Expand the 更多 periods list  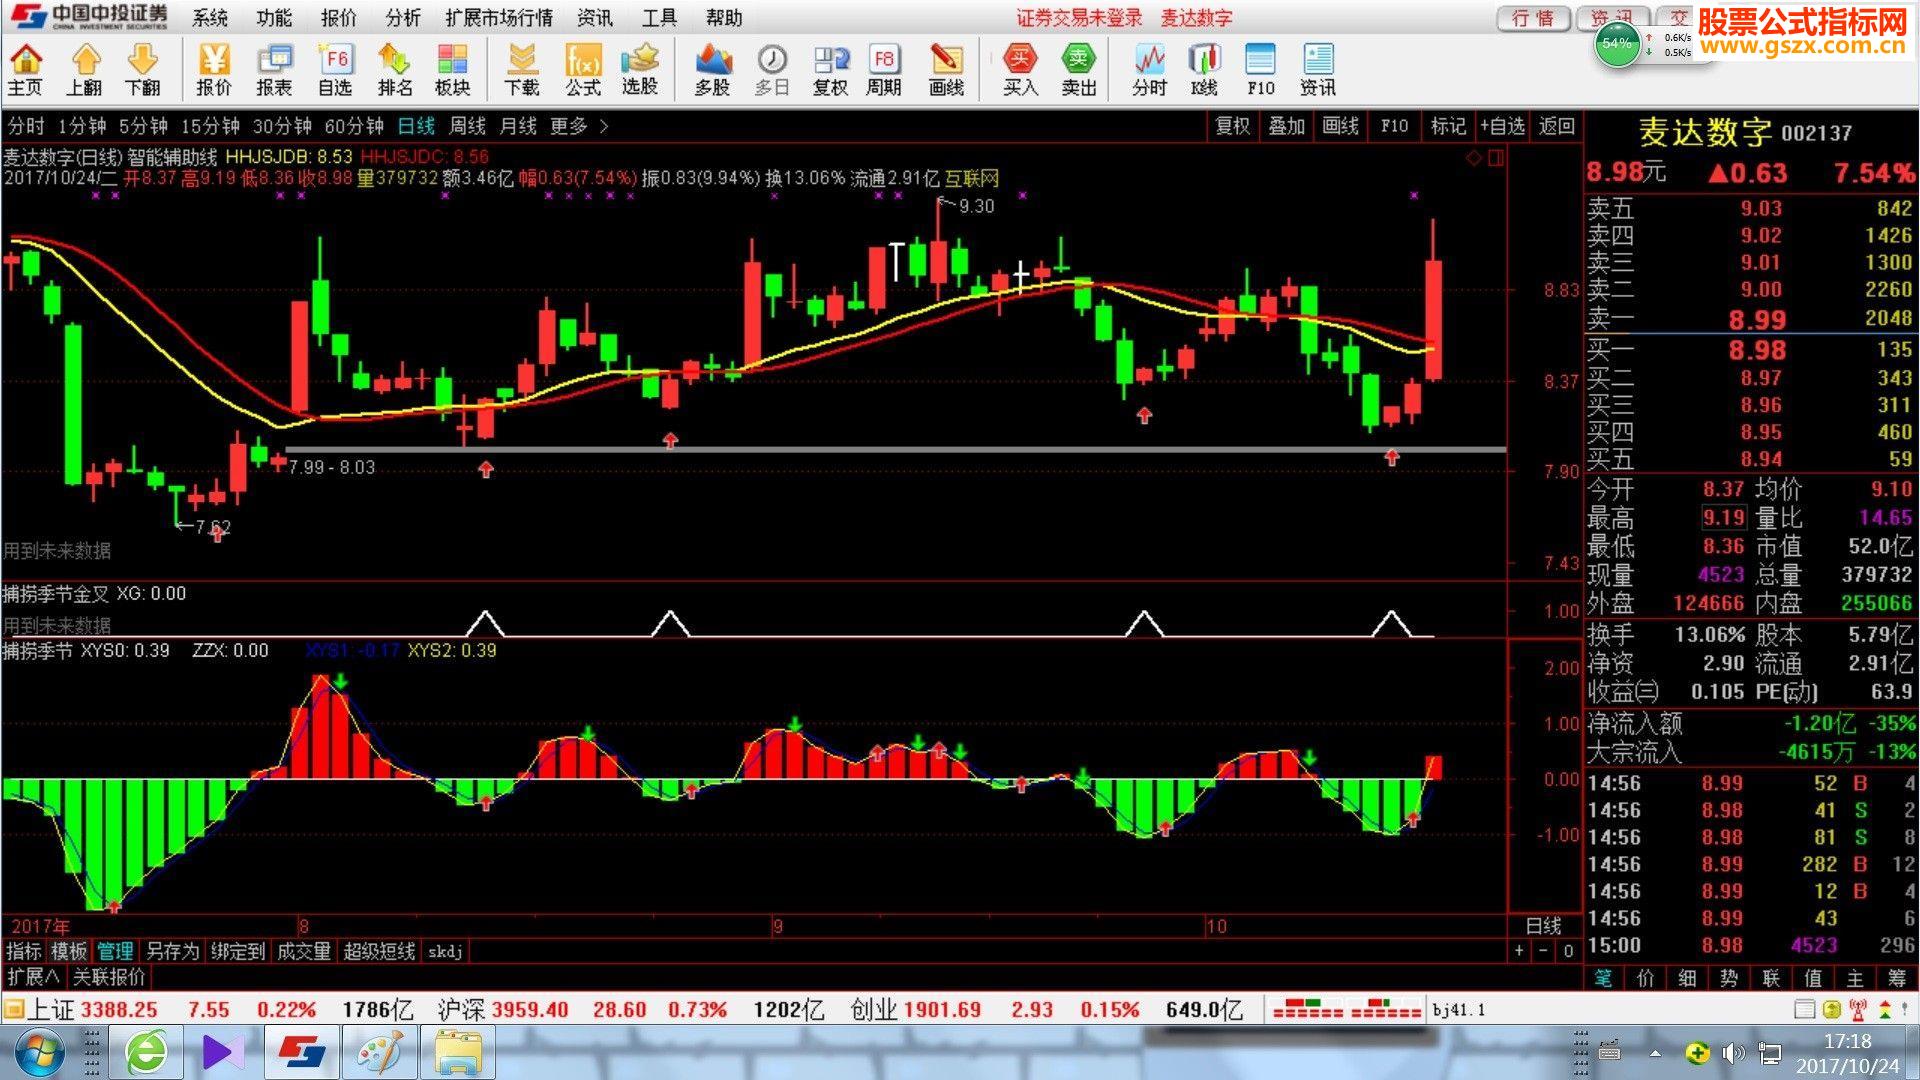[578, 126]
